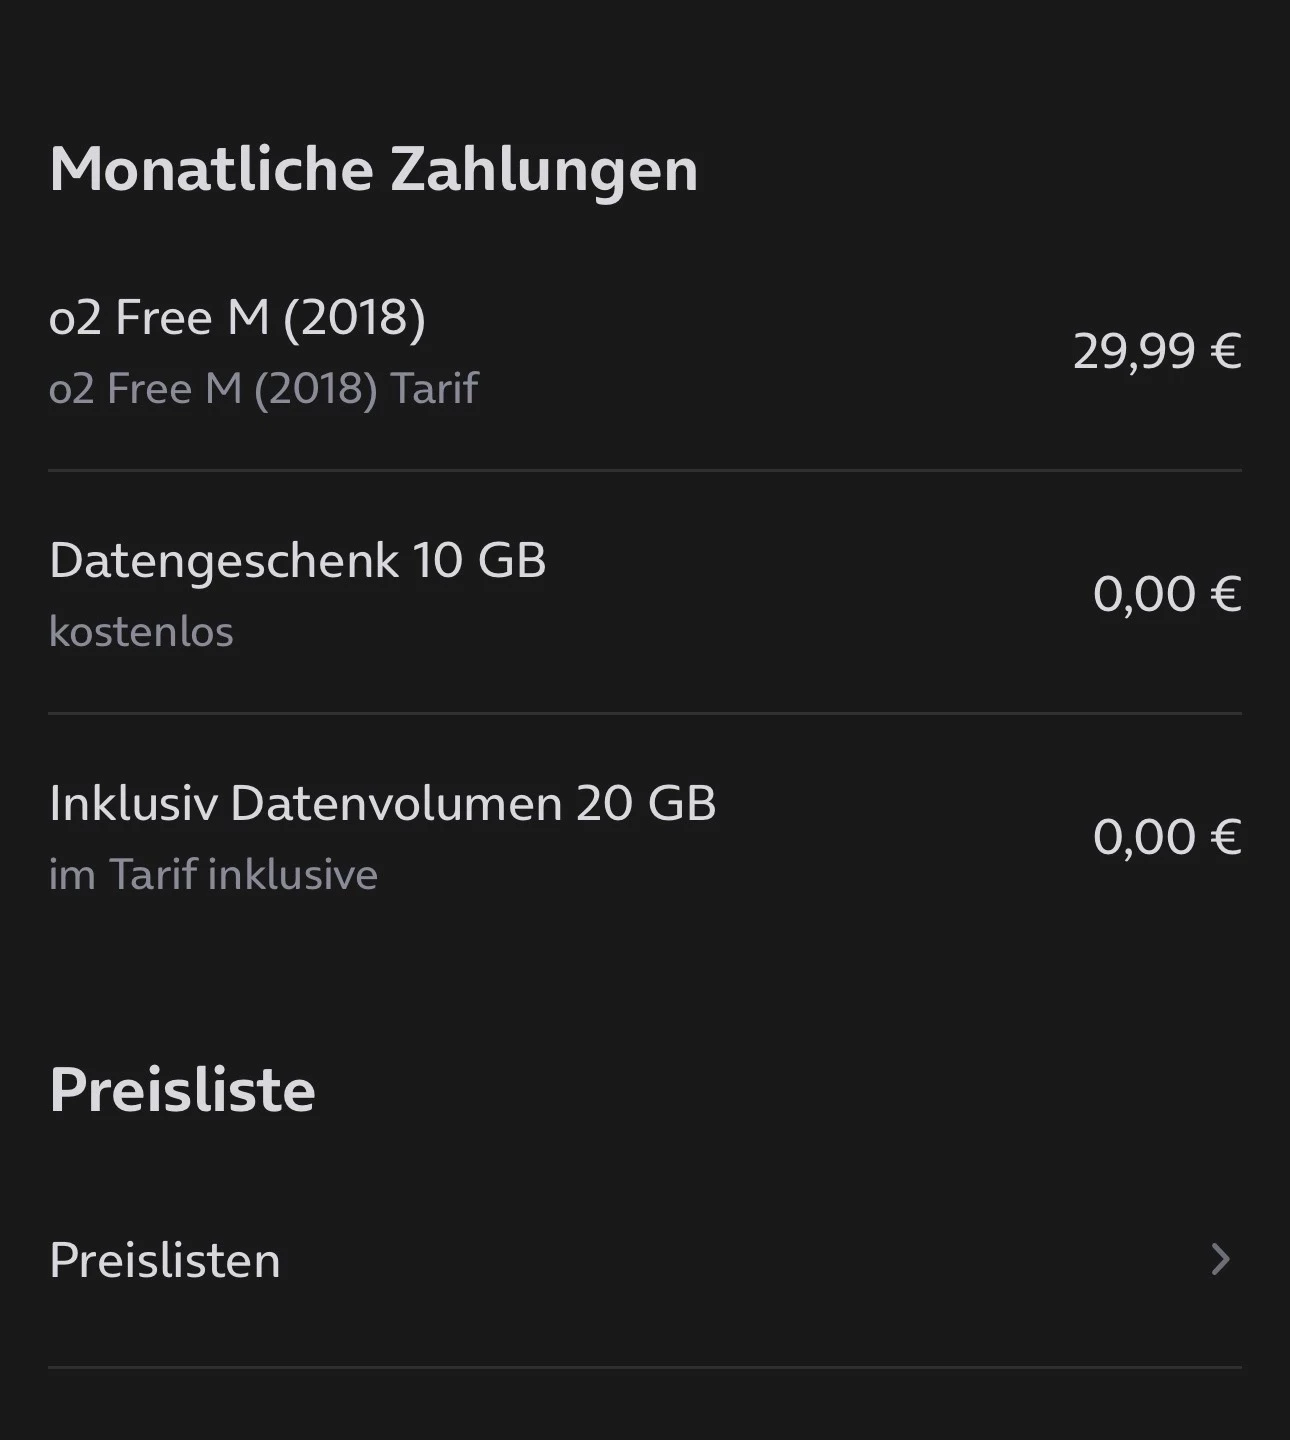Click the Monatliche Zahlungen heading

coord(373,169)
